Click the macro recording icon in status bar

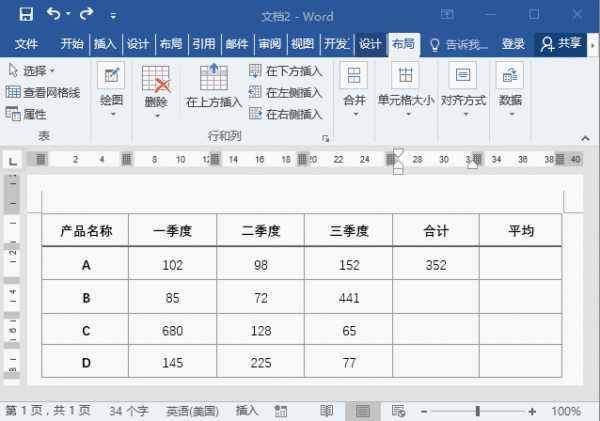(281, 411)
